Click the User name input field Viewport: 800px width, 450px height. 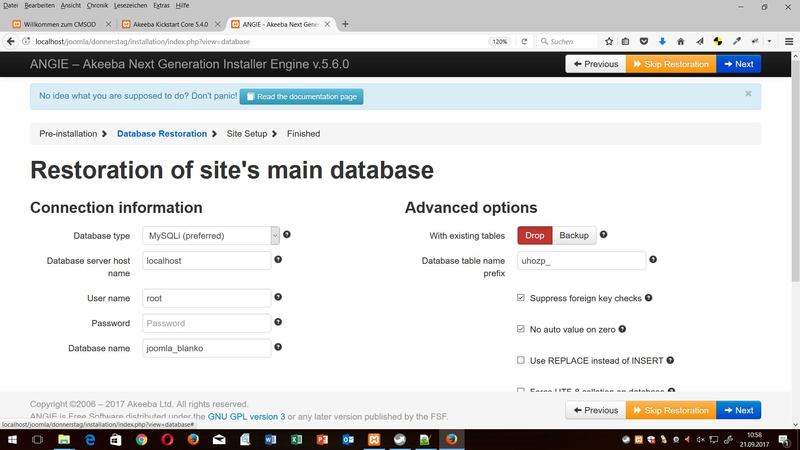pyautogui.click(x=207, y=298)
